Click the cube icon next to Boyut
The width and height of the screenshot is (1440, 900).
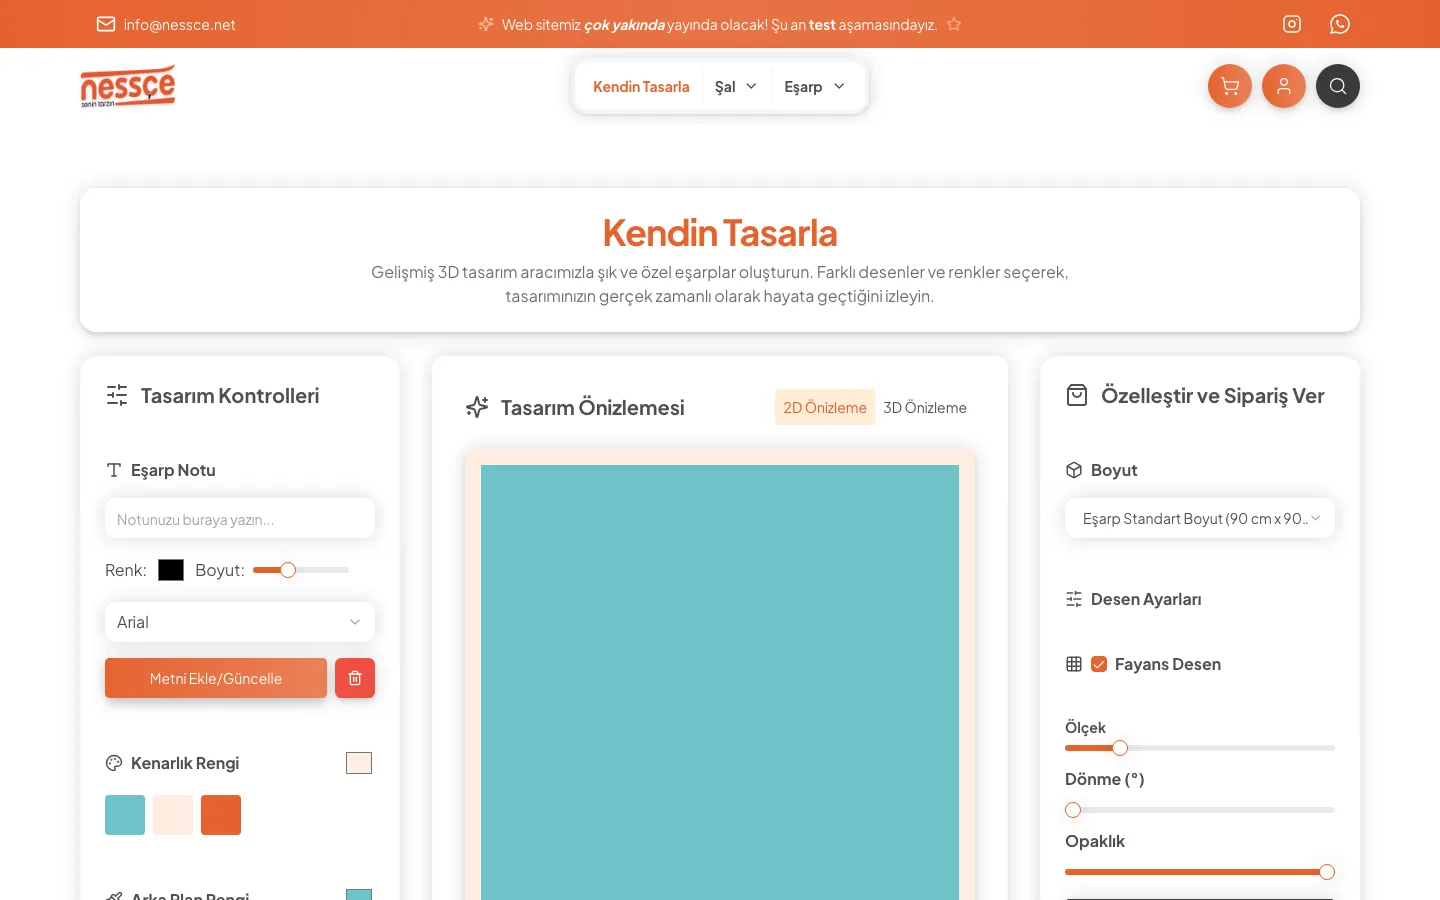pyautogui.click(x=1074, y=470)
